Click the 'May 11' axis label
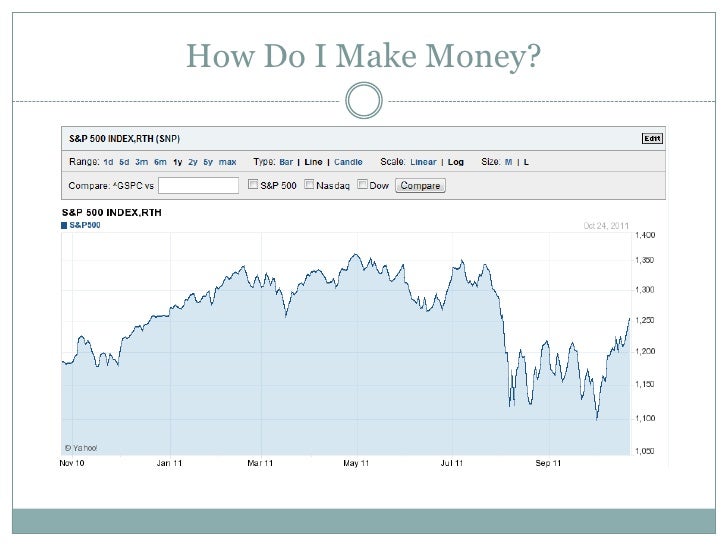The width and height of the screenshot is (728, 546). pos(356,463)
